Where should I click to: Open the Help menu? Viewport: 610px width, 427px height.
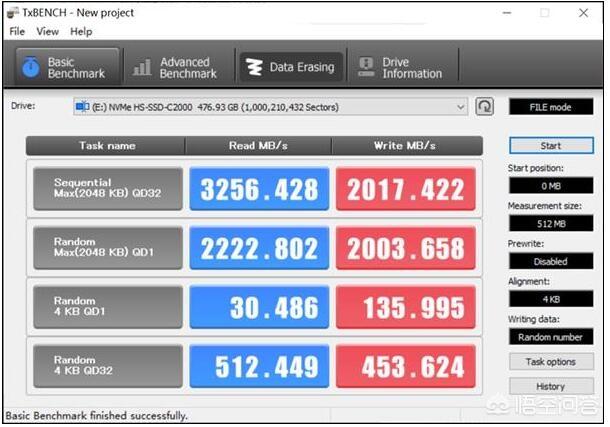point(81,32)
